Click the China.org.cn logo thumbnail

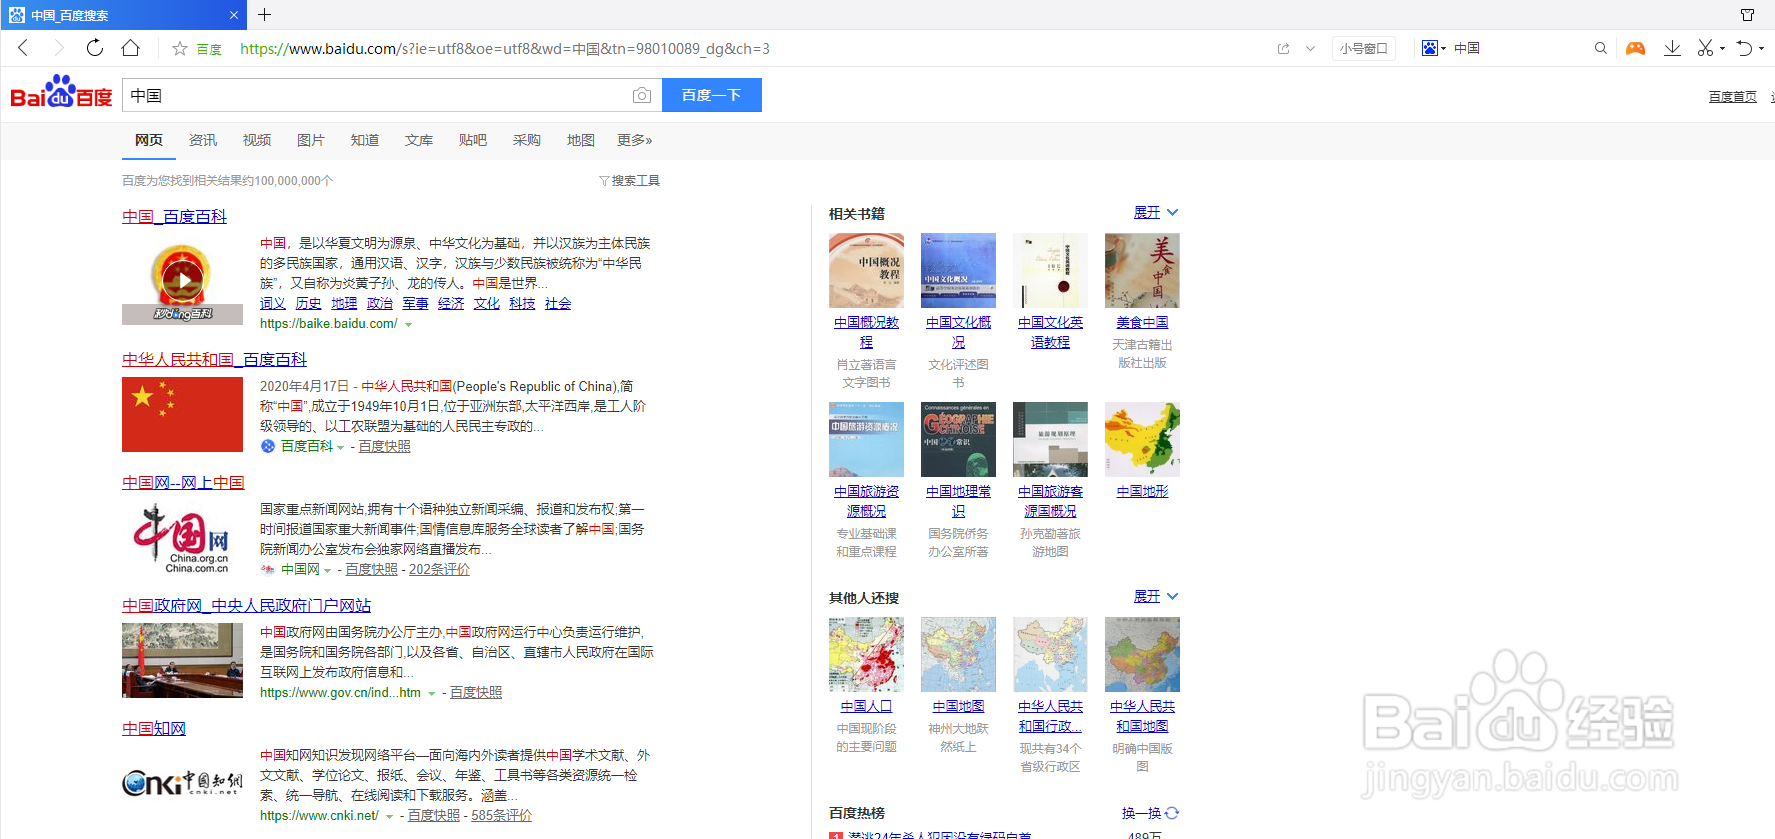coord(182,538)
